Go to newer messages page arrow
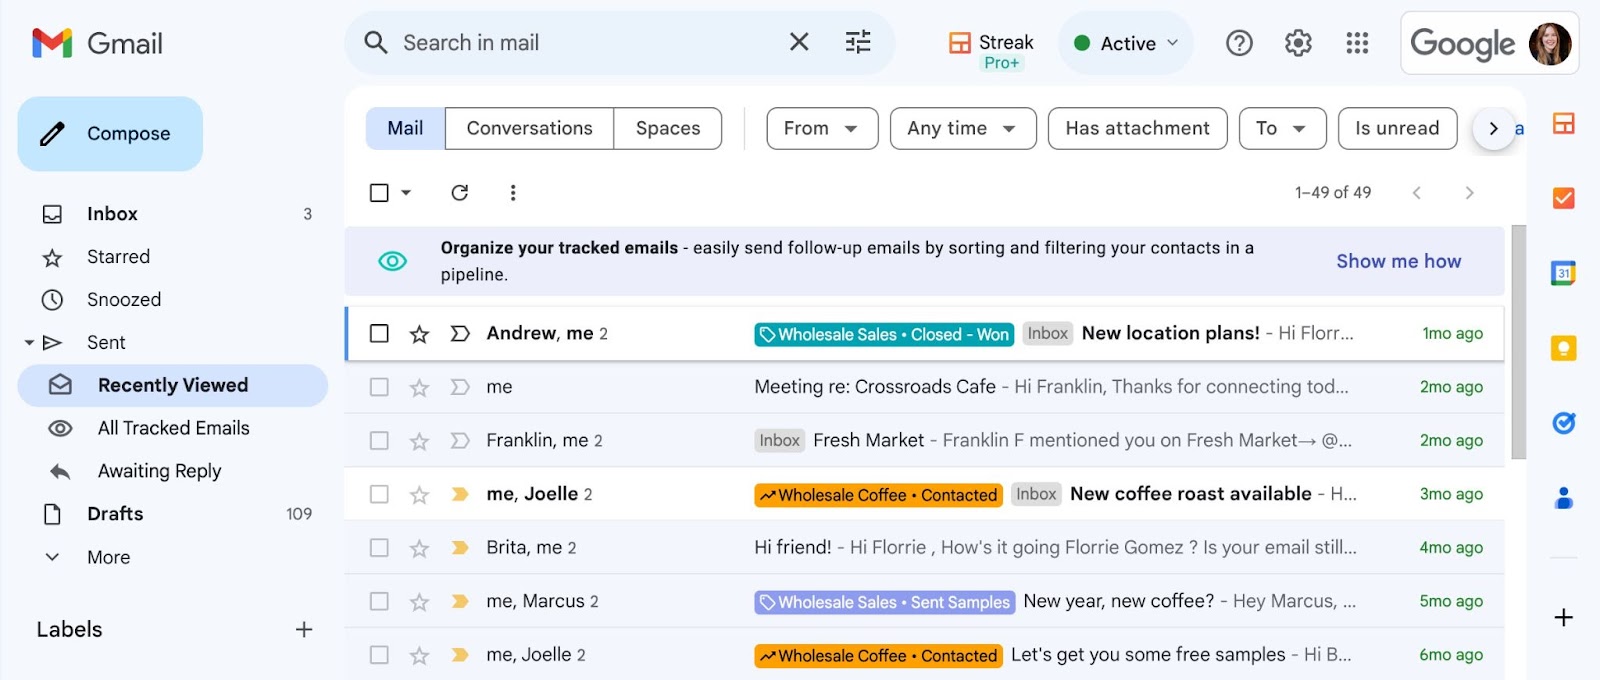1600x680 pixels. 1416,192
